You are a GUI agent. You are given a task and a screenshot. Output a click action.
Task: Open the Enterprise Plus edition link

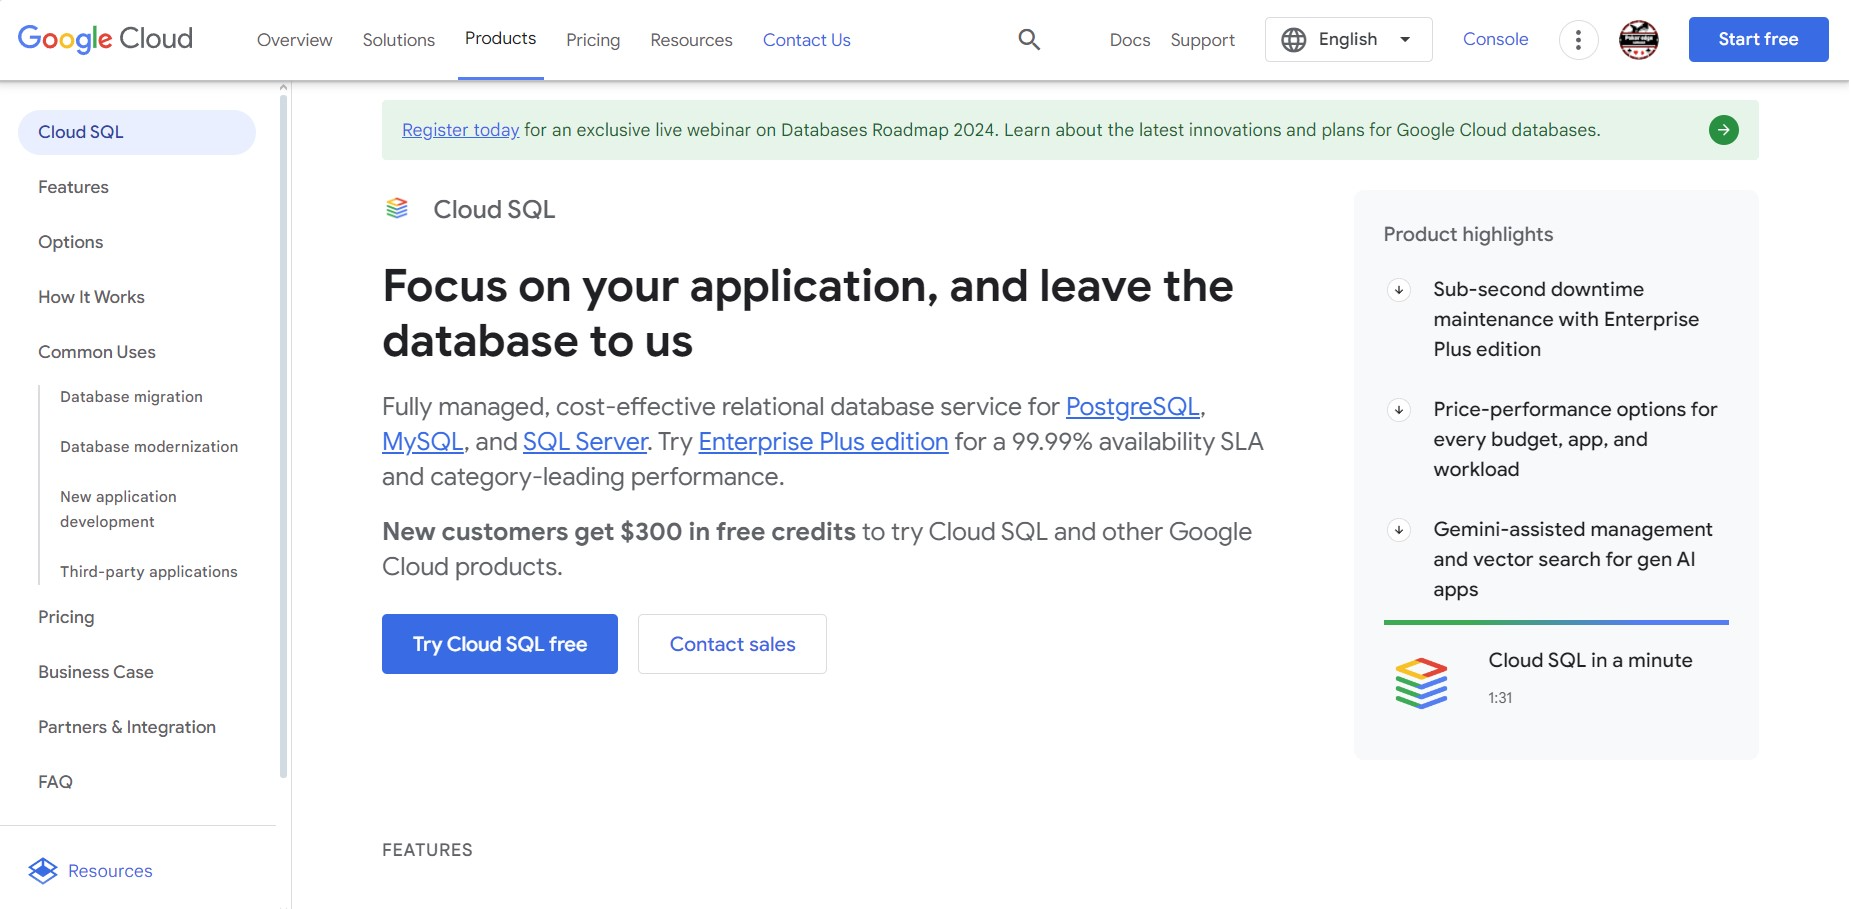(x=823, y=442)
